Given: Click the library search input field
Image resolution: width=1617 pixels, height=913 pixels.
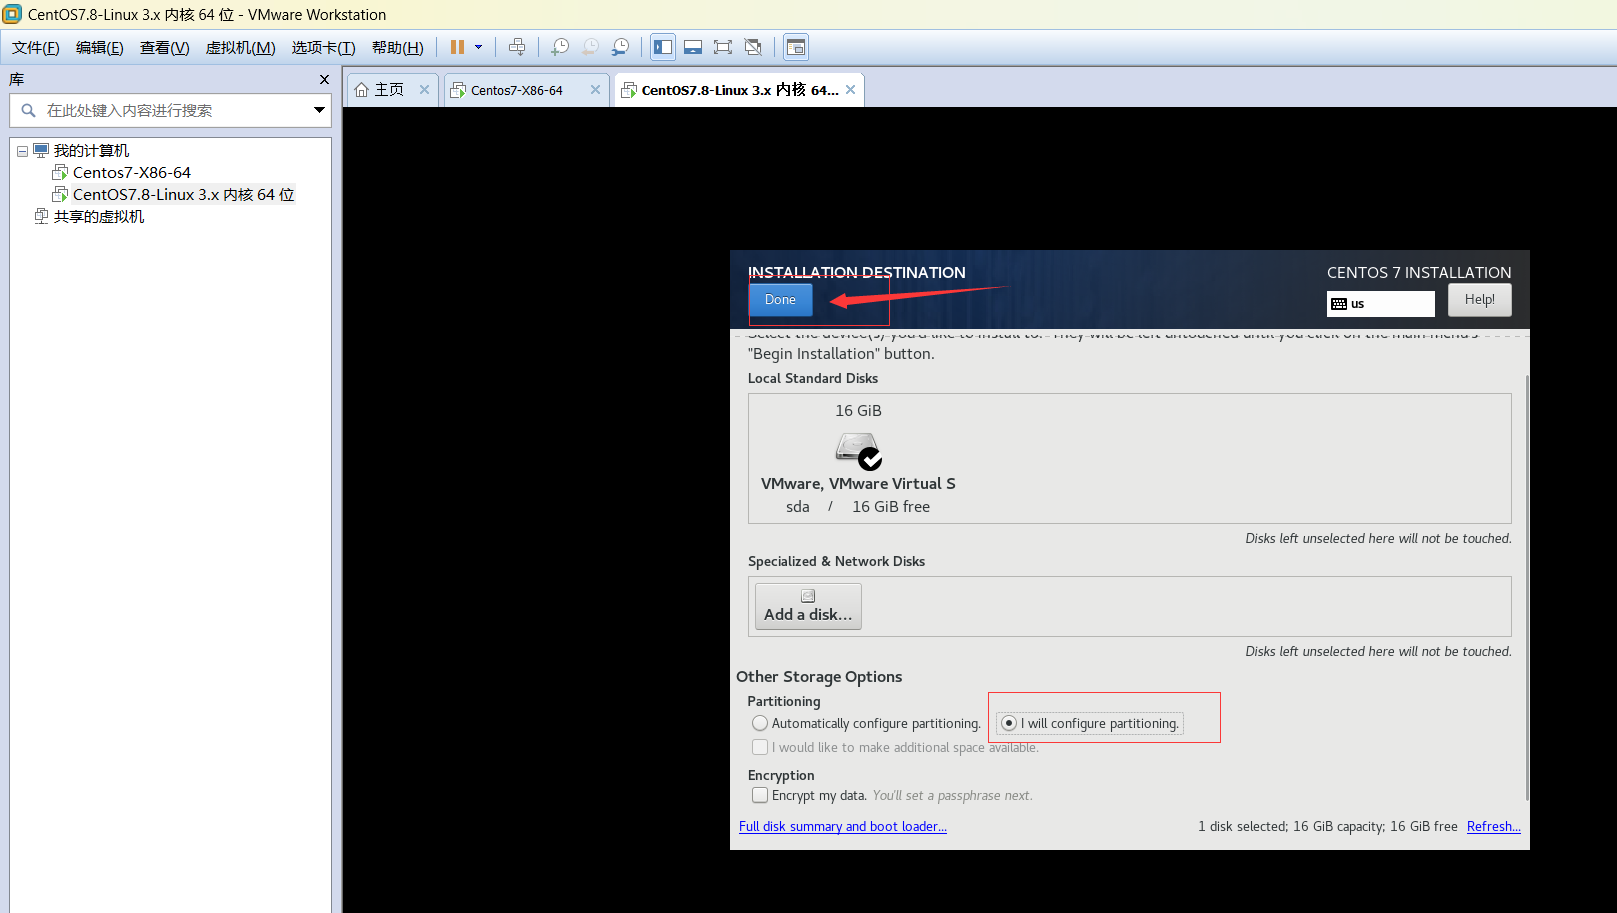Looking at the screenshot, I should point(170,110).
